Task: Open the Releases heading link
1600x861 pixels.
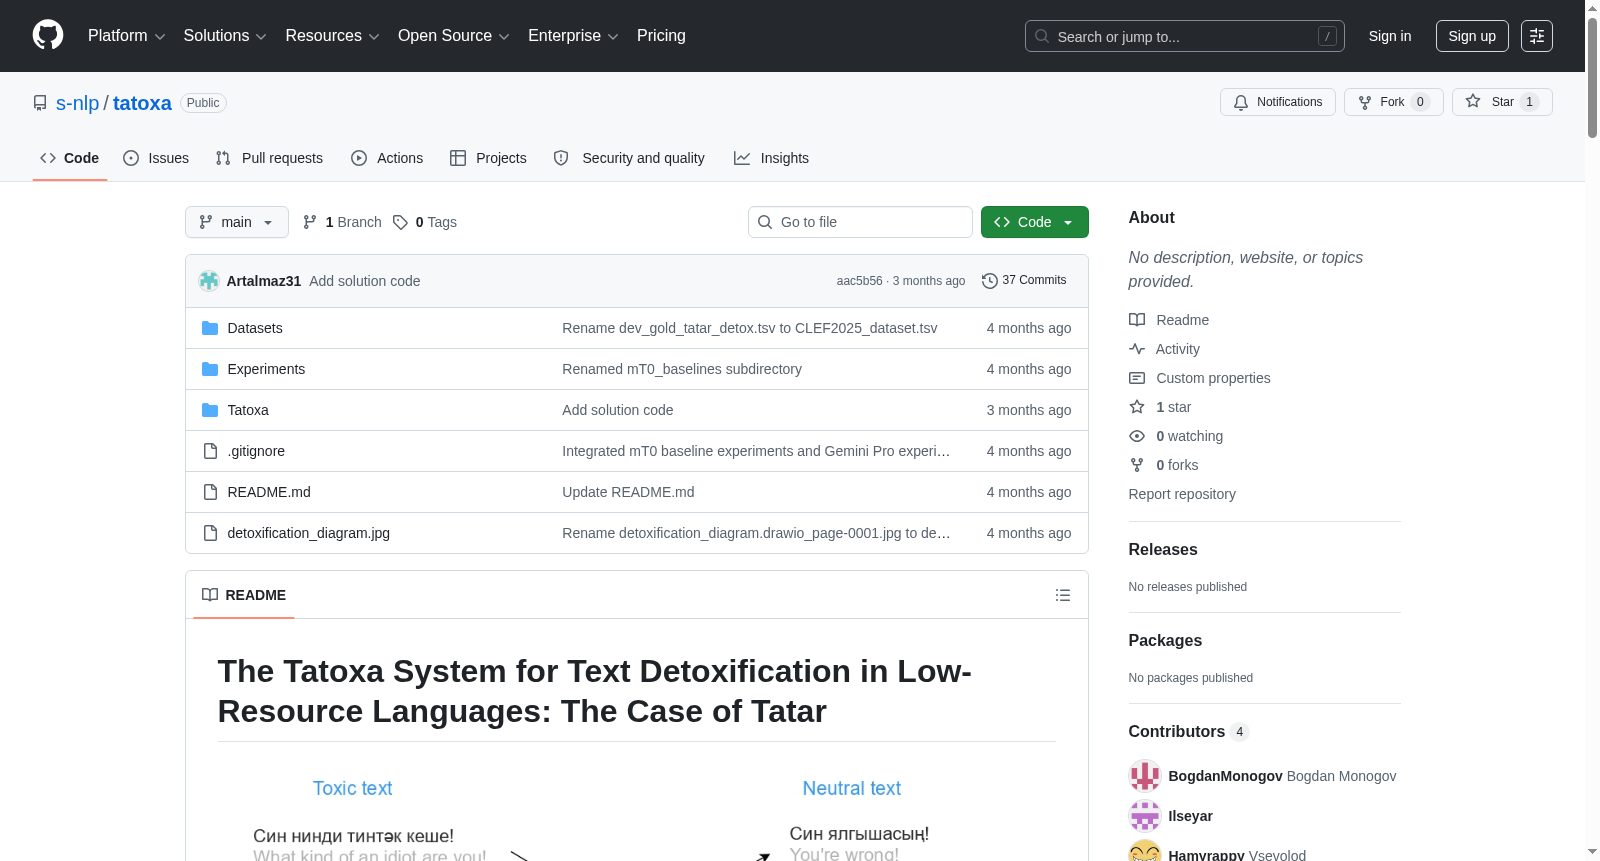Action: pyautogui.click(x=1163, y=550)
